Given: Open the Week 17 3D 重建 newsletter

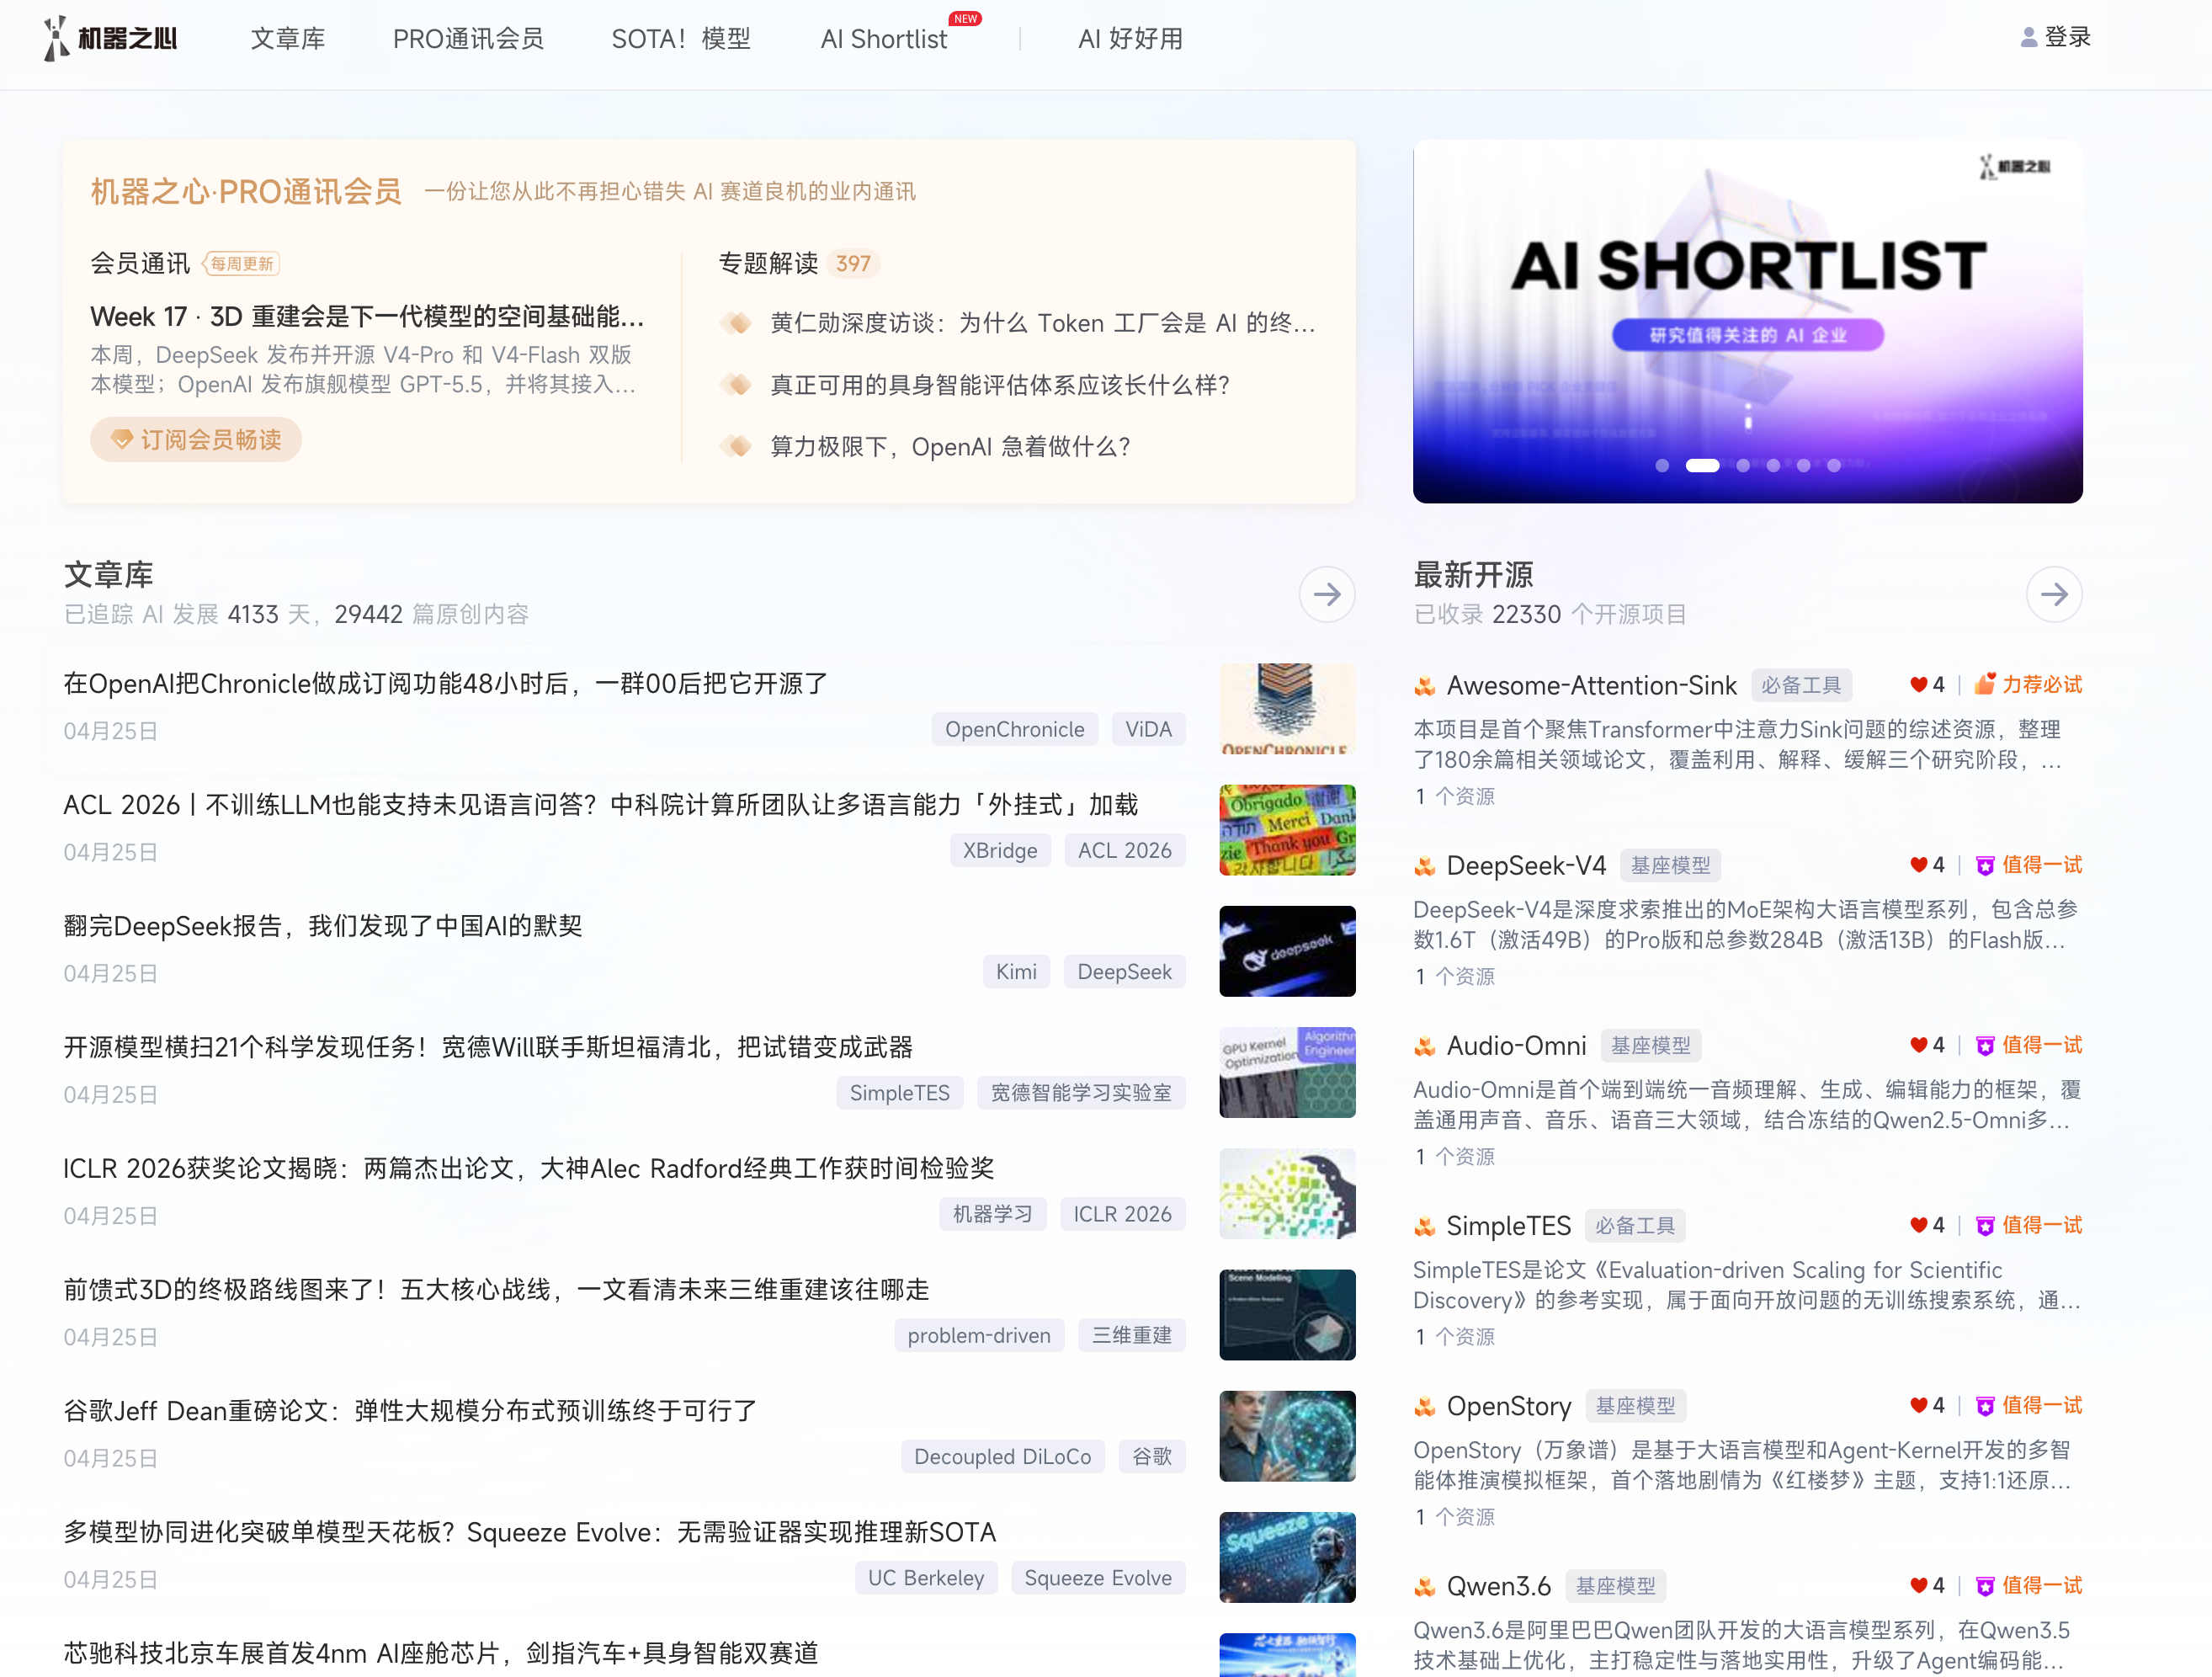Looking at the screenshot, I should coord(367,316).
